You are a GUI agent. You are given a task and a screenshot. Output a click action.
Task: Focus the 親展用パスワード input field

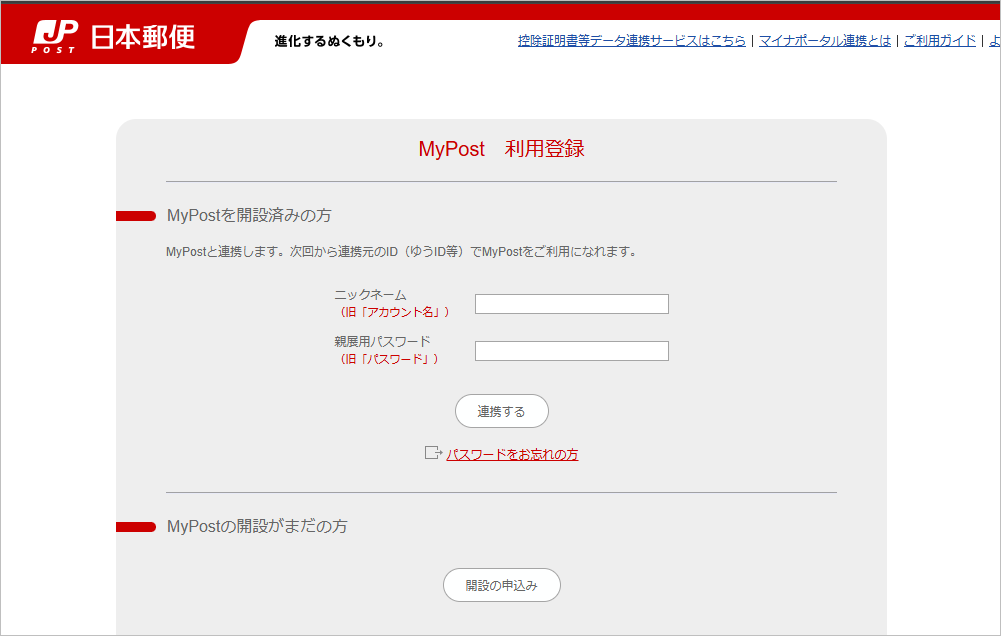pyautogui.click(x=571, y=351)
